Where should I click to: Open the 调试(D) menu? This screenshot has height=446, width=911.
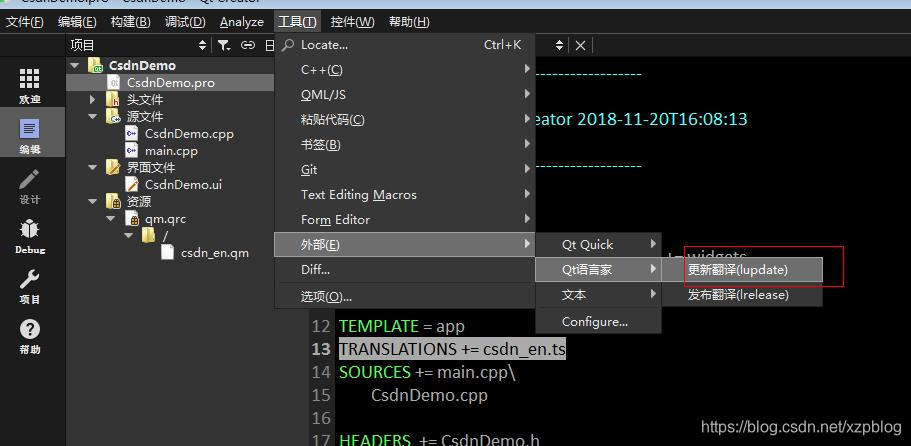[x=185, y=22]
